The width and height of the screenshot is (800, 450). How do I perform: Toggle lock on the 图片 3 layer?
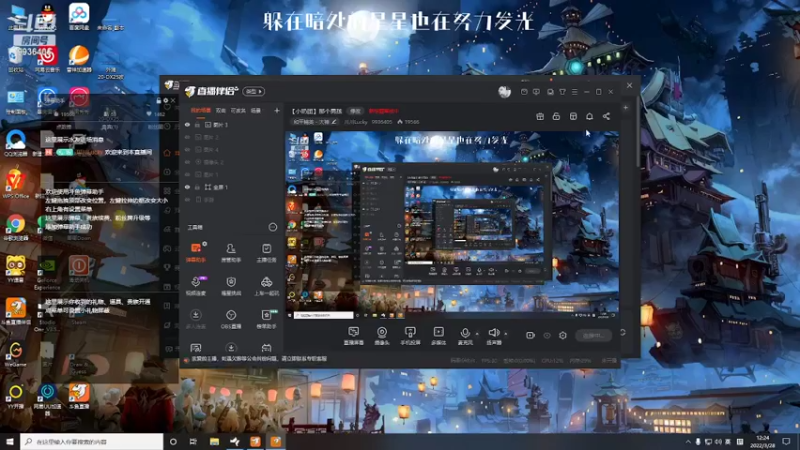pos(197,124)
